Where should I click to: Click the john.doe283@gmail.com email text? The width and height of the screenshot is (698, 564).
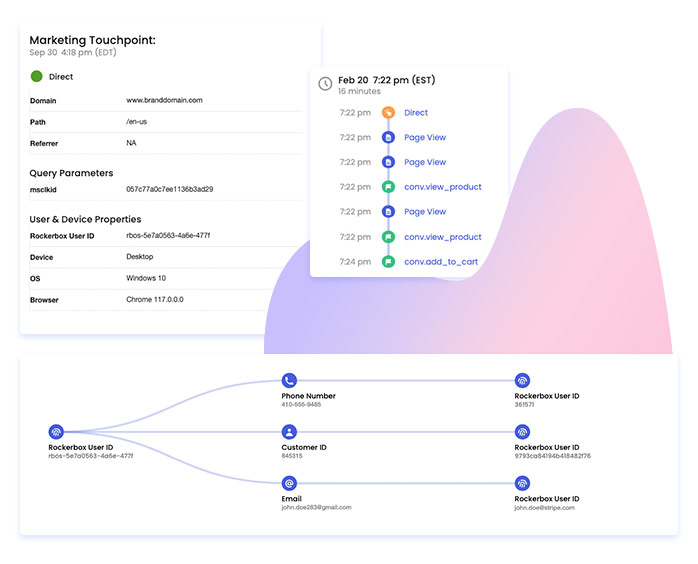[316, 508]
